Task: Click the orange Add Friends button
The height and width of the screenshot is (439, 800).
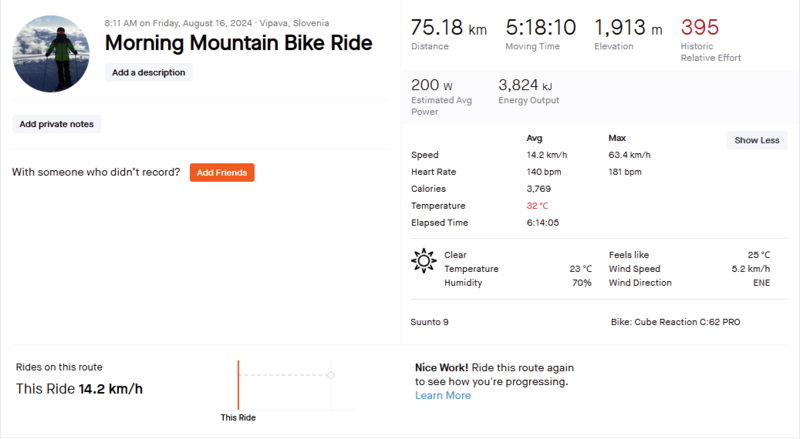Action: pos(222,173)
